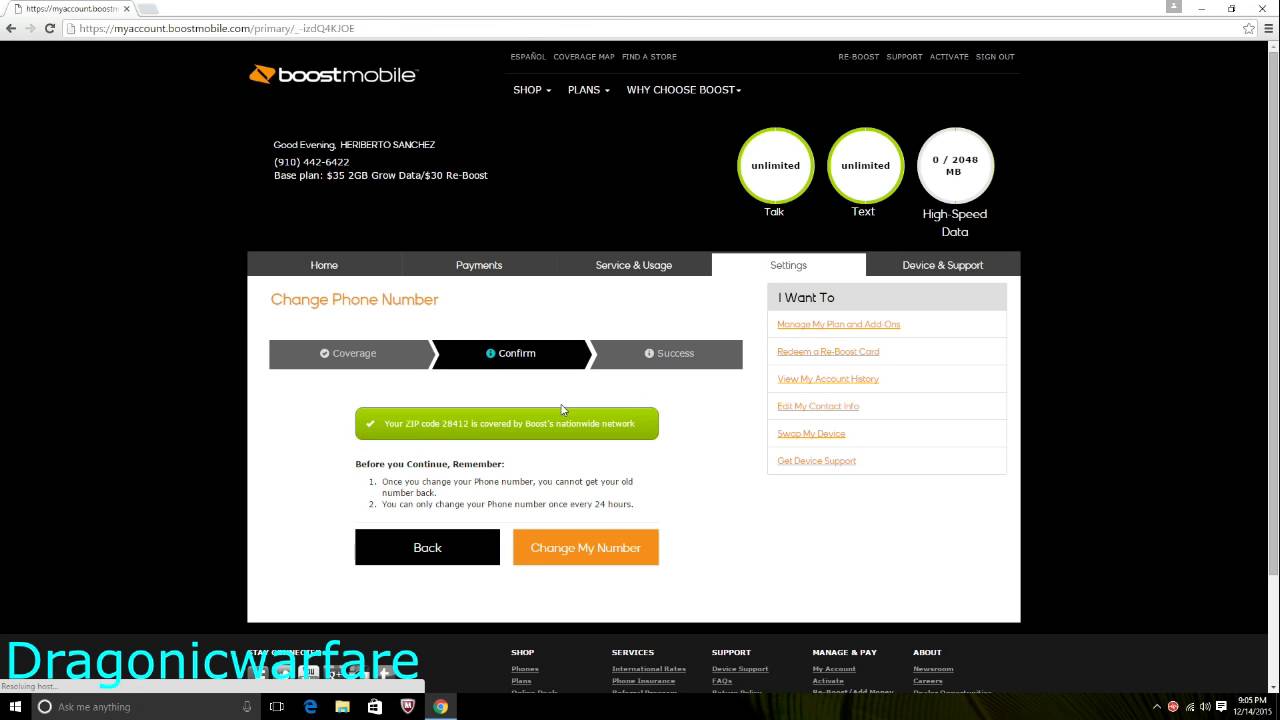Click the Cortana Ask me anything box
This screenshot has height=720, width=1280.
coord(143,707)
